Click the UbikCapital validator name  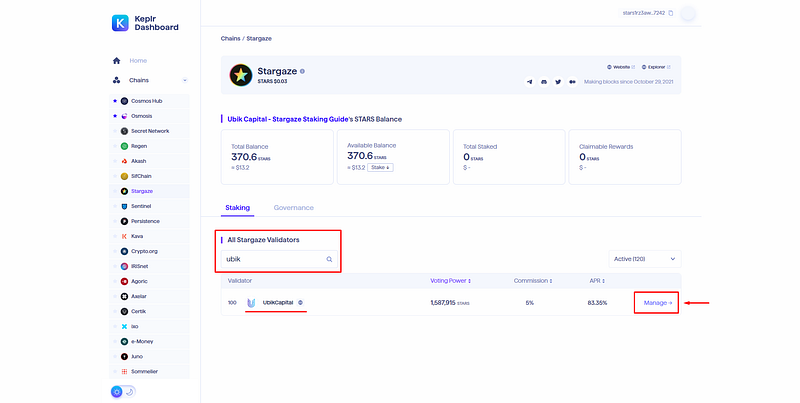pyautogui.click(x=278, y=303)
